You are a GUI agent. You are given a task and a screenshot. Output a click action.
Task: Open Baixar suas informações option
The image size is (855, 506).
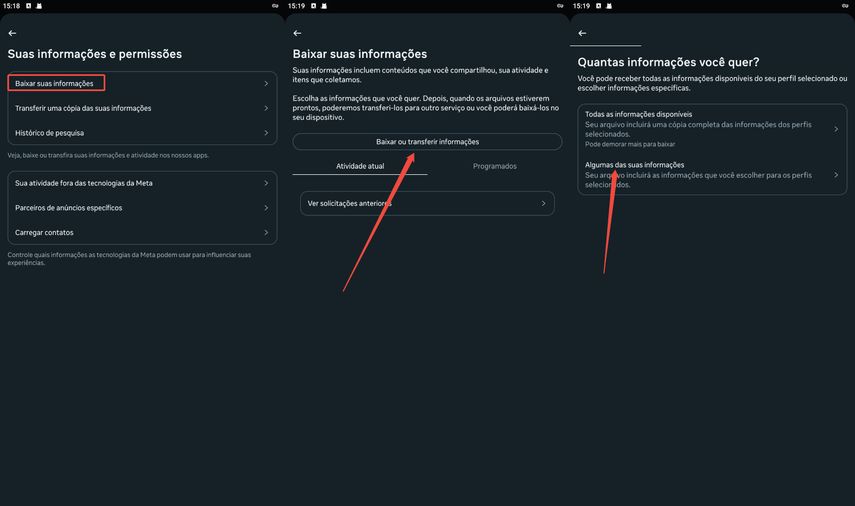click(x=142, y=83)
